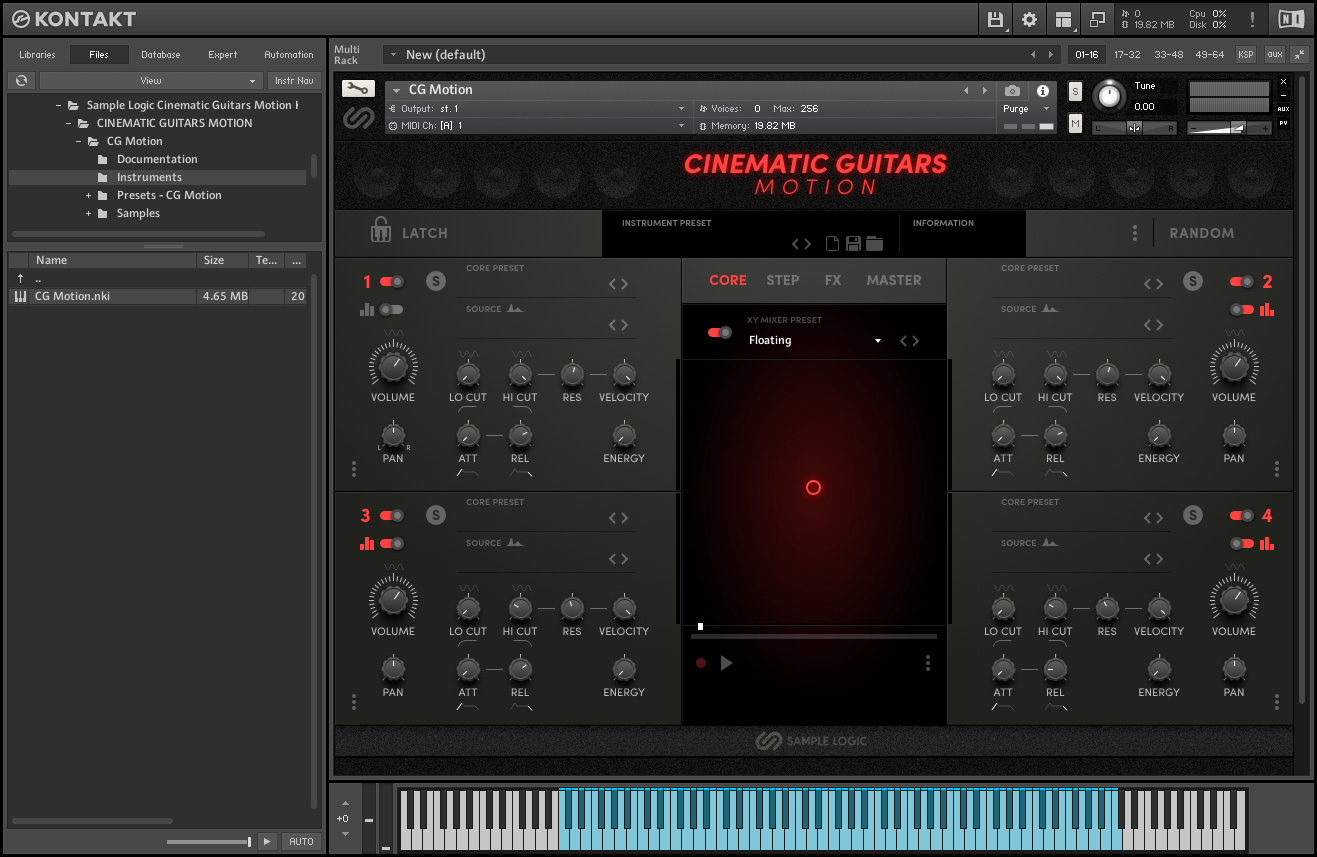Open the FX tab
The height and width of the screenshot is (857, 1317).
coord(833,281)
